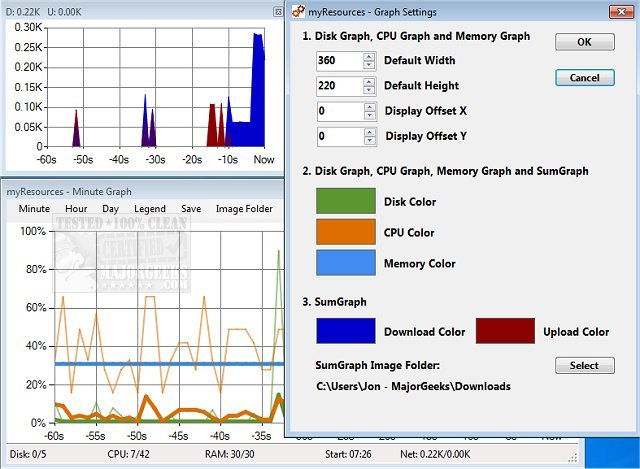Viewport: 640px width, 469px height.
Task: Click the 'myResources - Graph Settings' title text
Action: [372, 12]
